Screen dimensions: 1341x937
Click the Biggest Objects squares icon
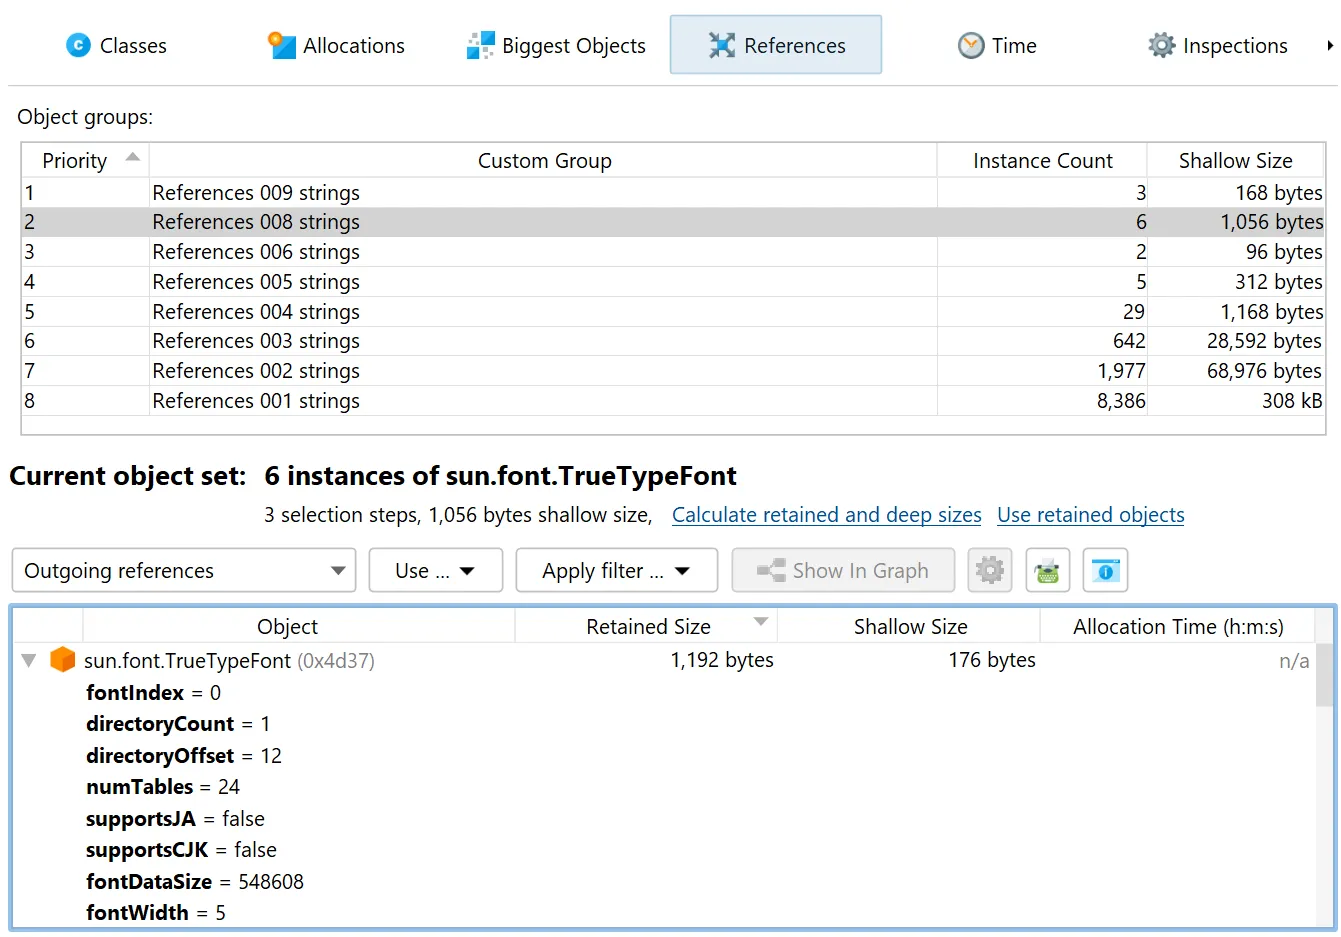[481, 45]
